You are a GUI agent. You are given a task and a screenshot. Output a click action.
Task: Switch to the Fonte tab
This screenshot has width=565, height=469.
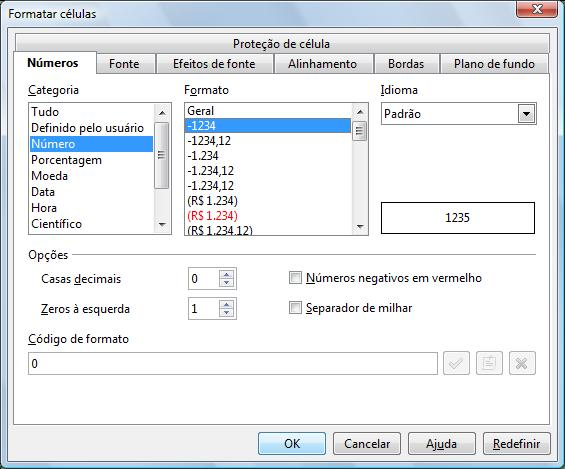[124, 64]
